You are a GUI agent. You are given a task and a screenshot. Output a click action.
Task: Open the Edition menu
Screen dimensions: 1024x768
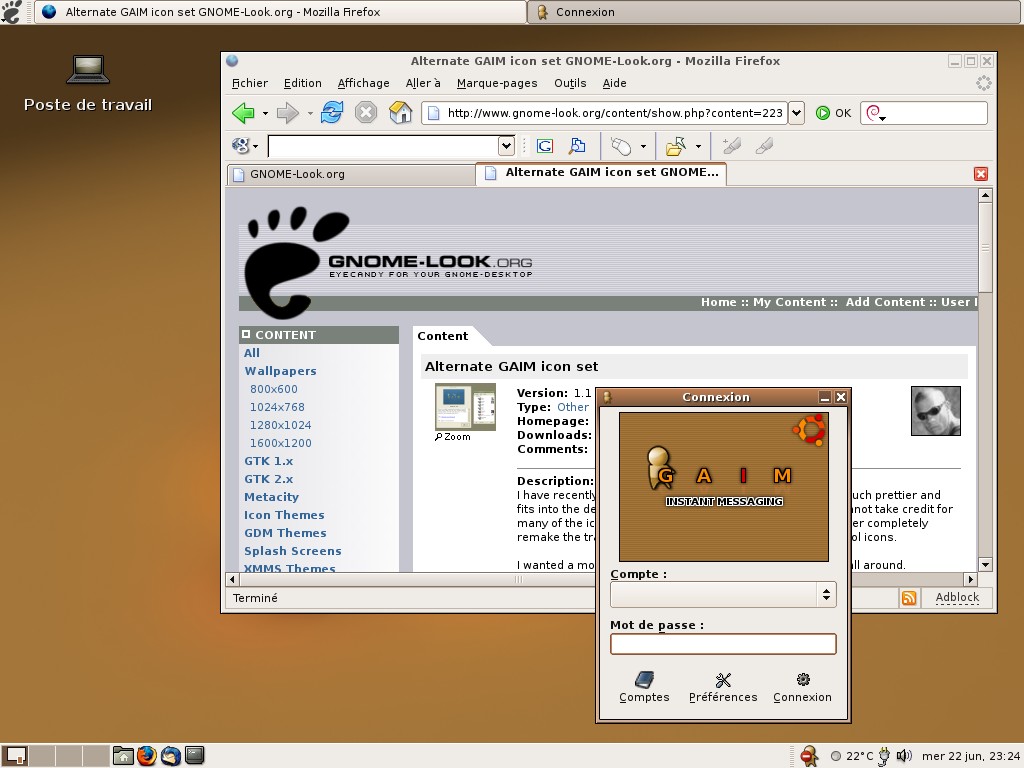302,83
